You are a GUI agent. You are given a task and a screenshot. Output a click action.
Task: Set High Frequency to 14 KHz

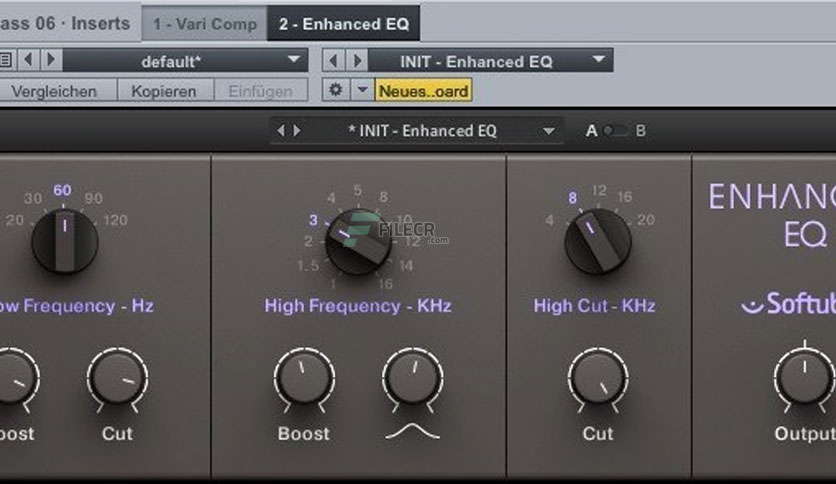(x=406, y=265)
